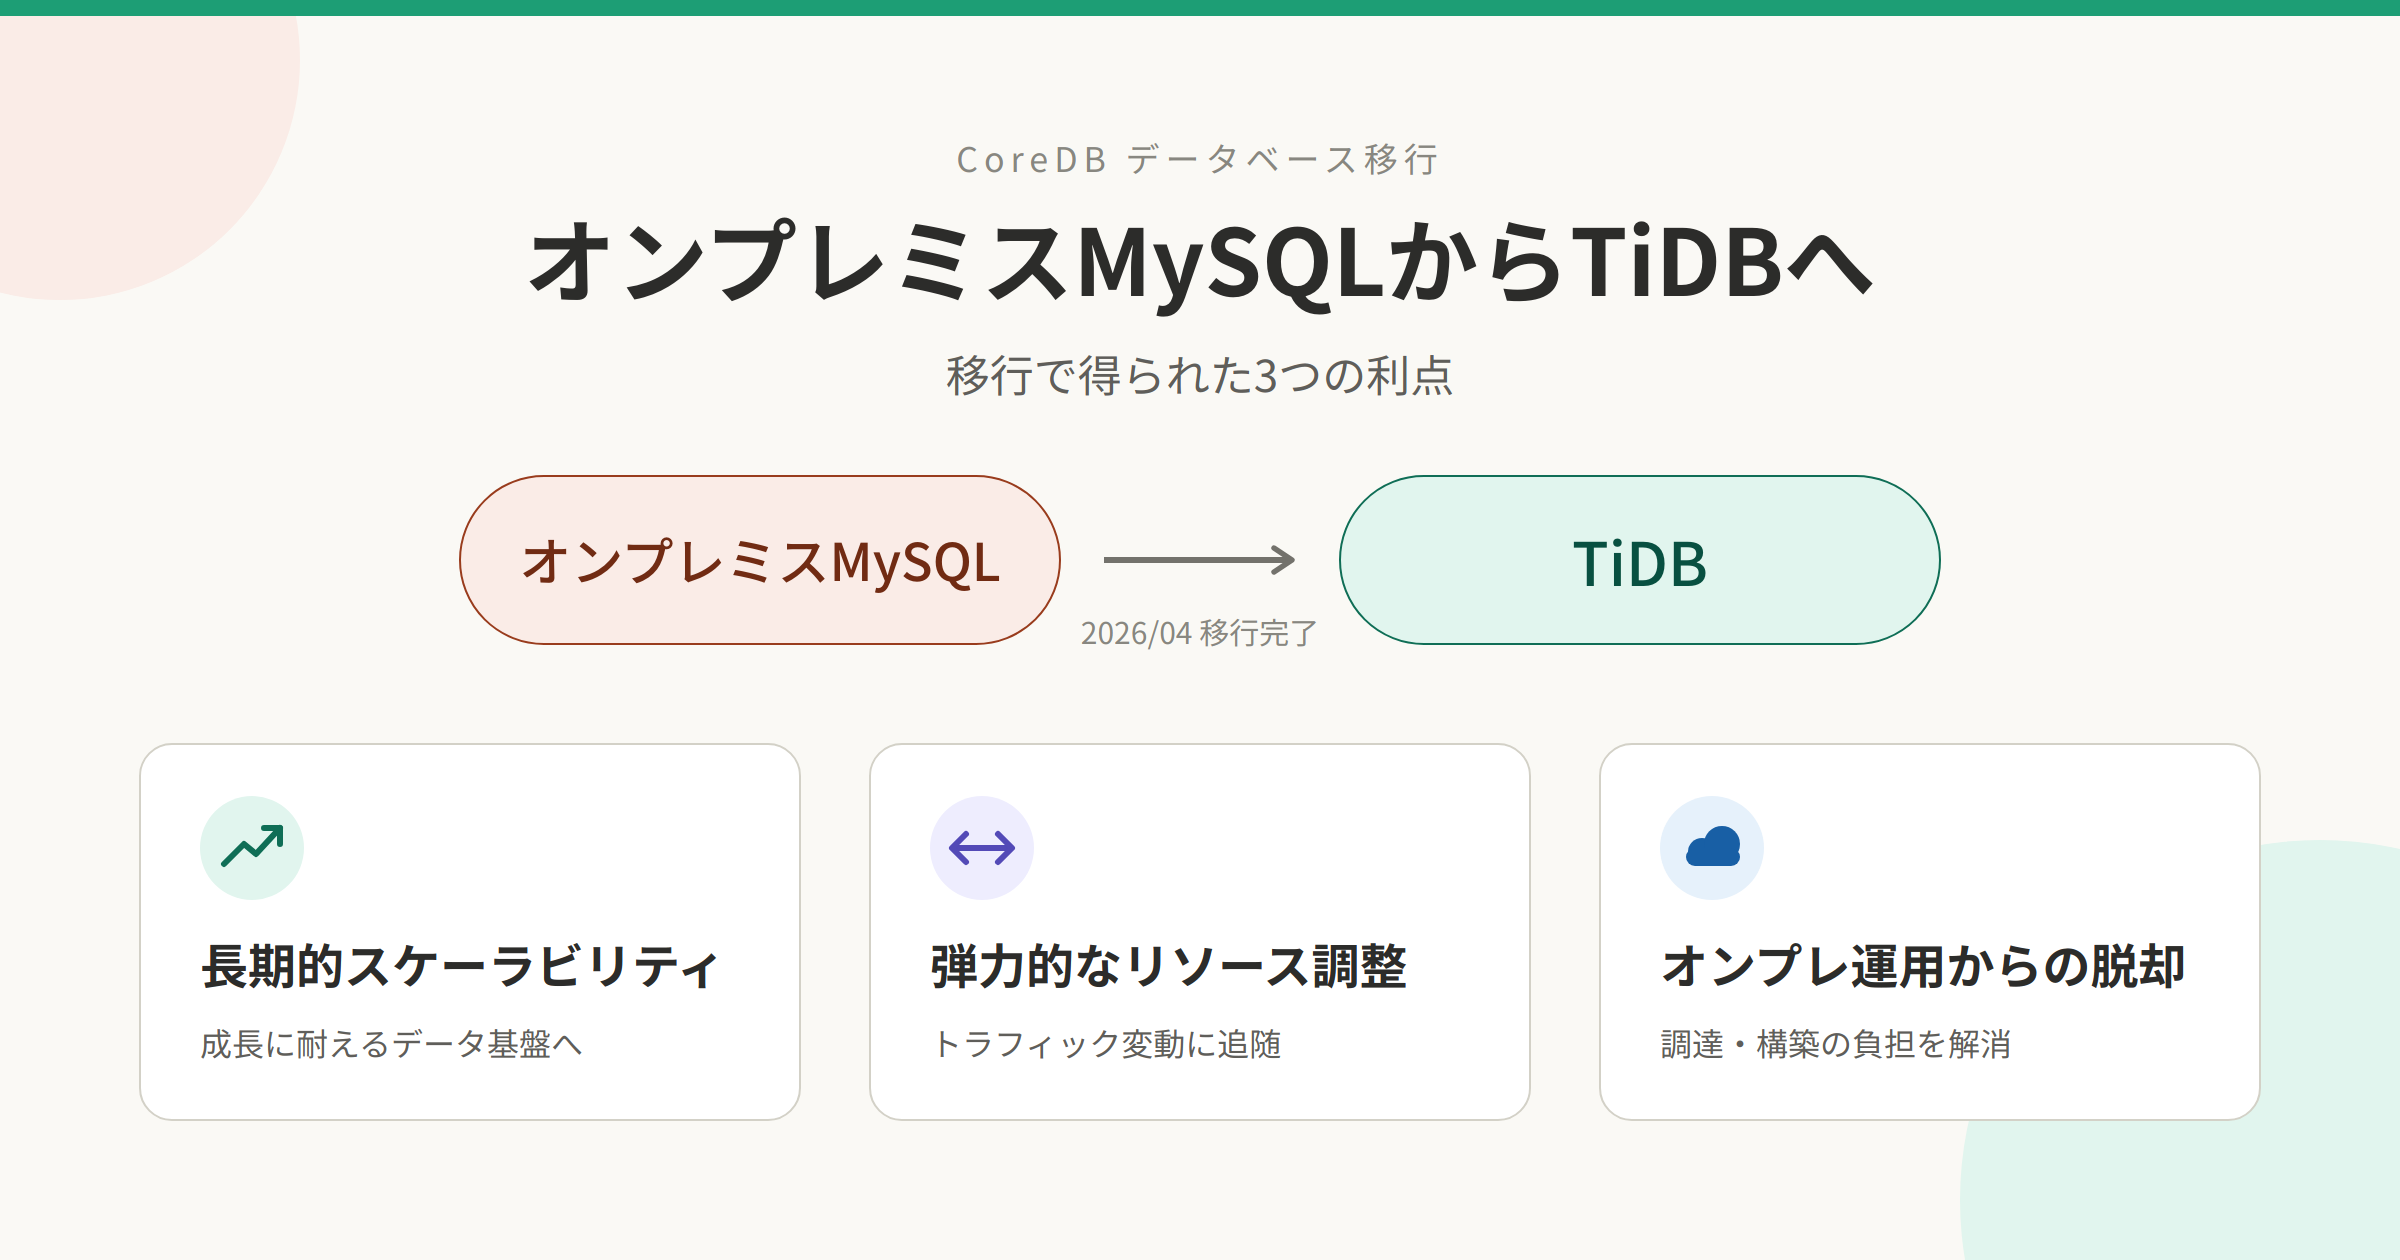Select the オンプレミスMySQL pill

point(760,560)
